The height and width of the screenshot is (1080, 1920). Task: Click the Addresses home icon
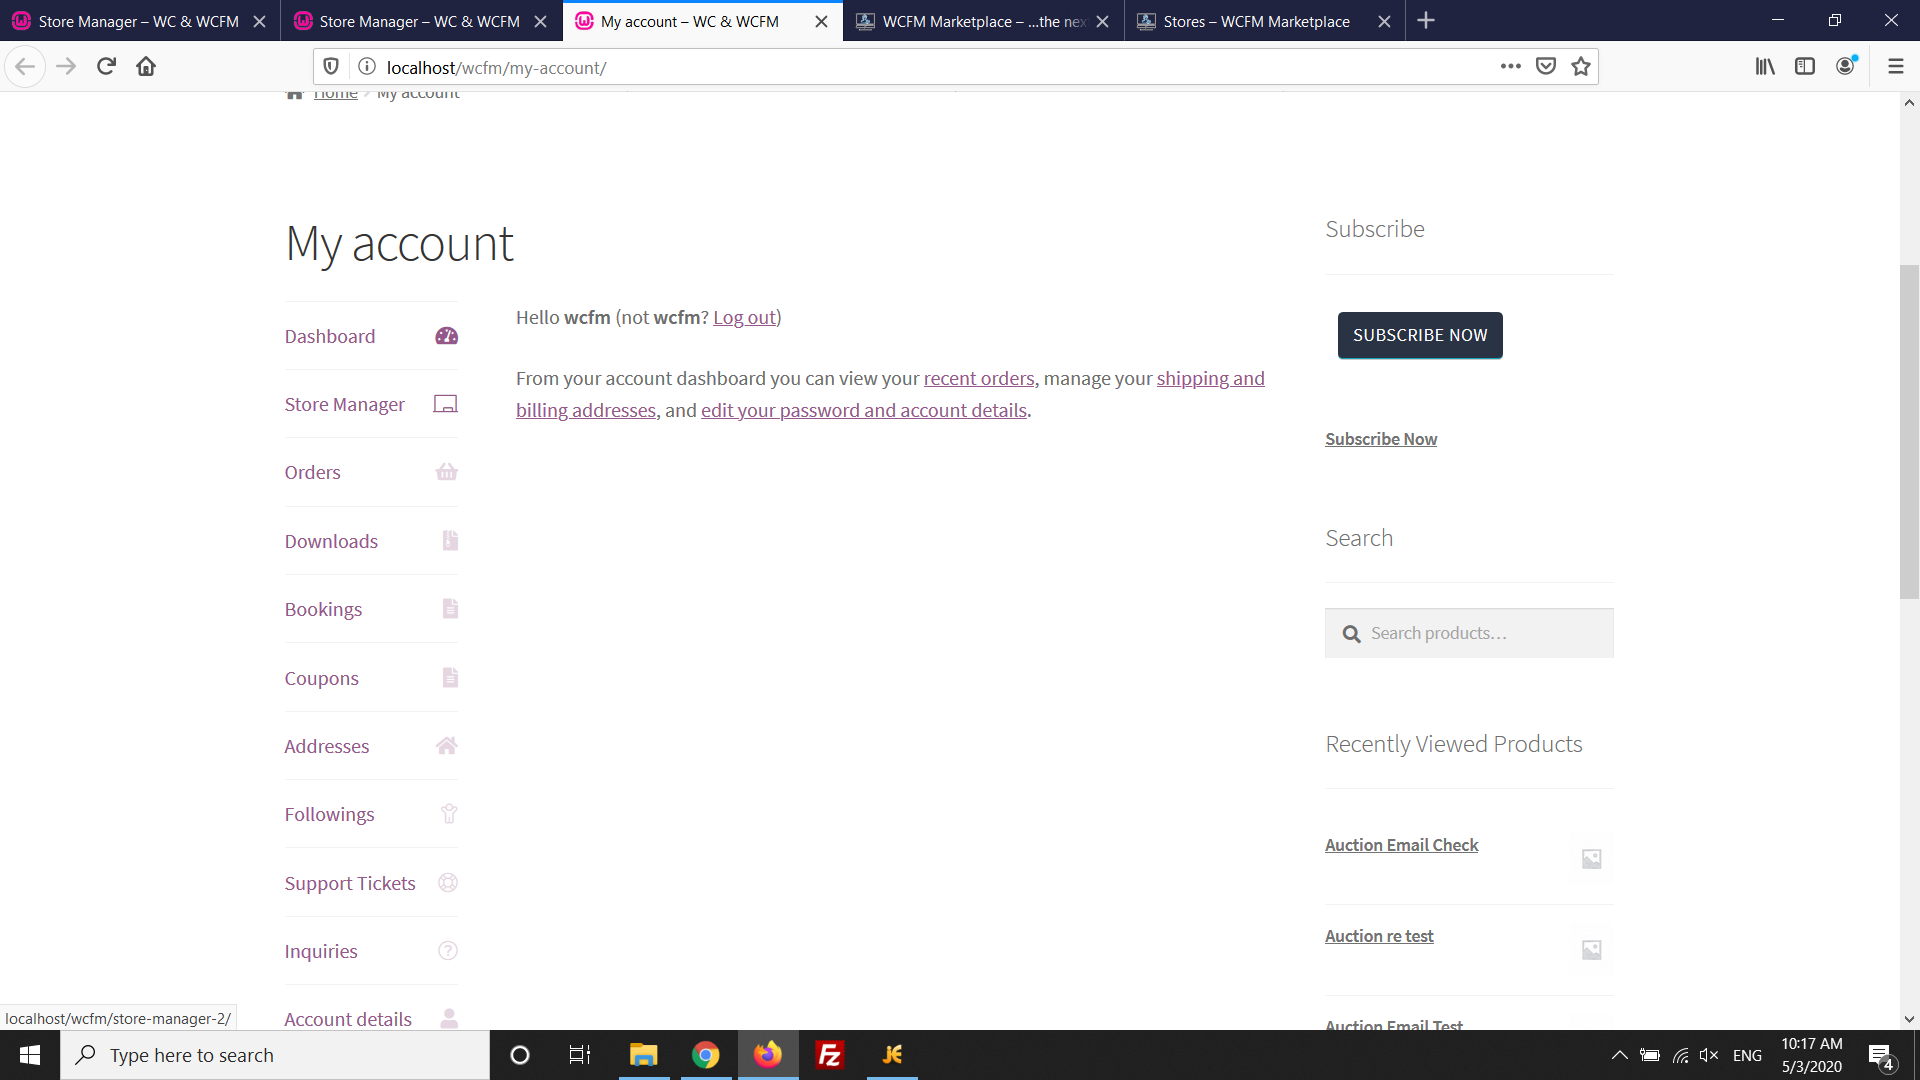click(x=447, y=746)
